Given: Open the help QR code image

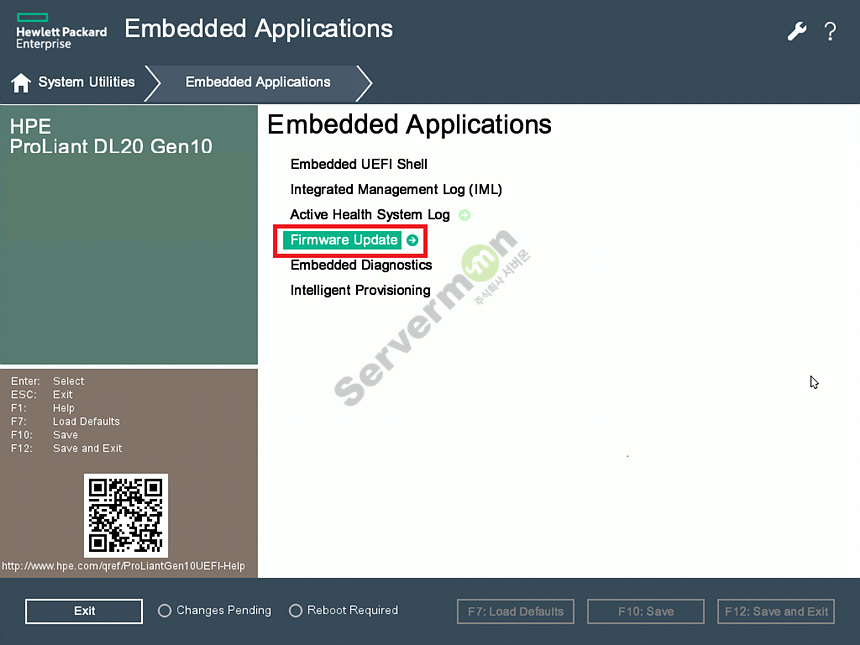Looking at the screenshot, I should (x=126, y=515).
